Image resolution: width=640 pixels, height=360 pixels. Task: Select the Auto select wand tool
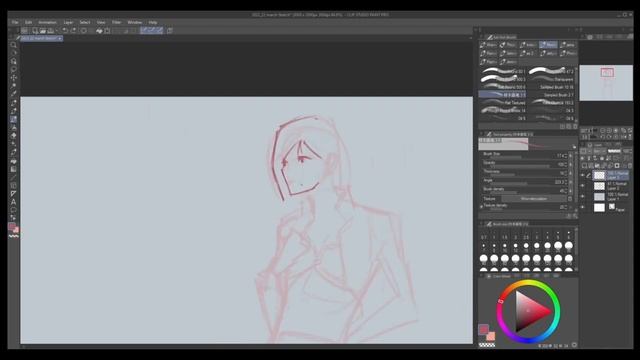[13, 86]
